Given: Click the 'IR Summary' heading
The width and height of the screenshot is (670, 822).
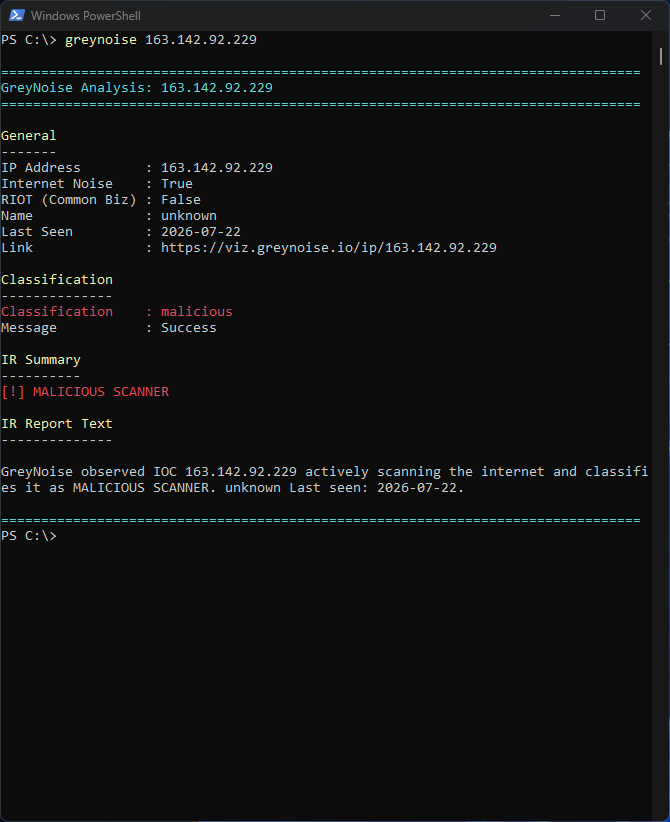Looking at the screenshot, I should coord(41,360).
